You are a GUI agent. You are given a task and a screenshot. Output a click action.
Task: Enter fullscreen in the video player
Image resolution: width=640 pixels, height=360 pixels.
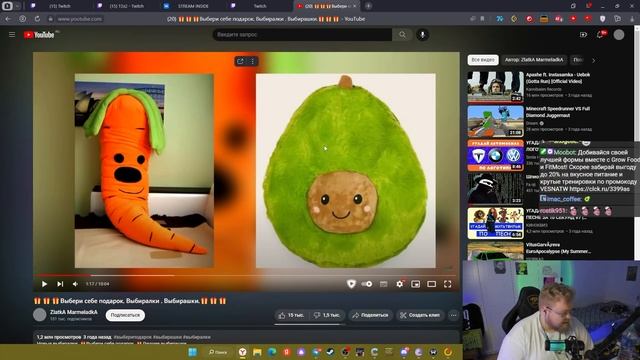click(448, 284)
